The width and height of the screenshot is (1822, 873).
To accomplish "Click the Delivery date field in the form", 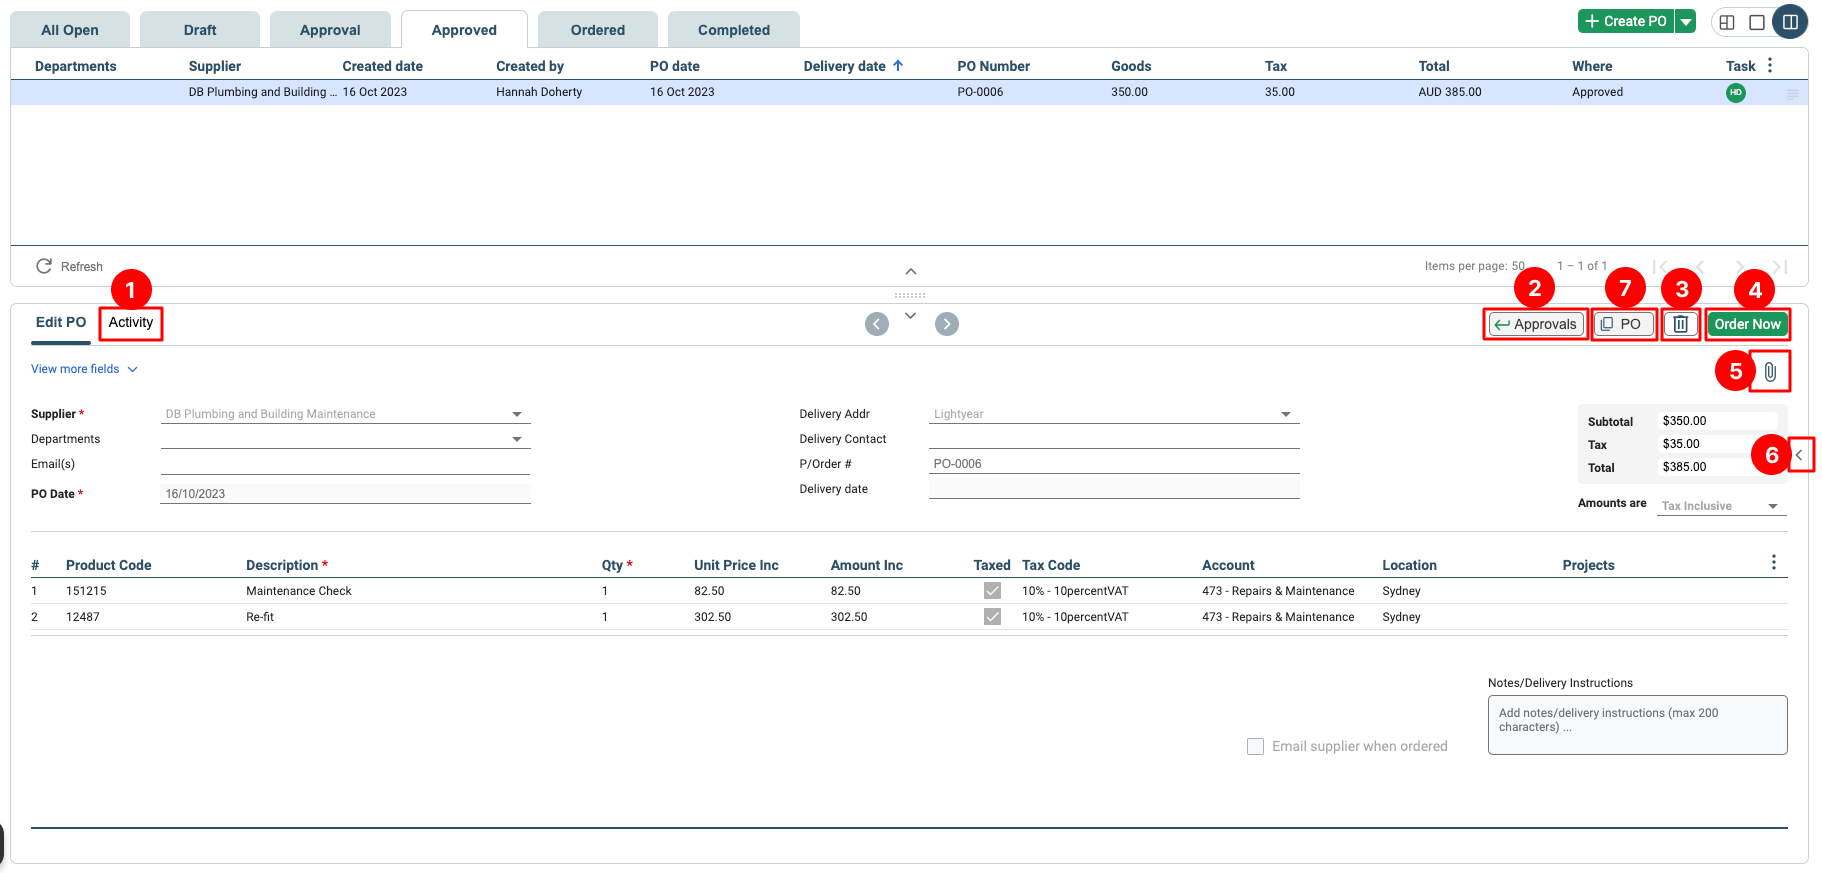I will [x=1114, y=489].
